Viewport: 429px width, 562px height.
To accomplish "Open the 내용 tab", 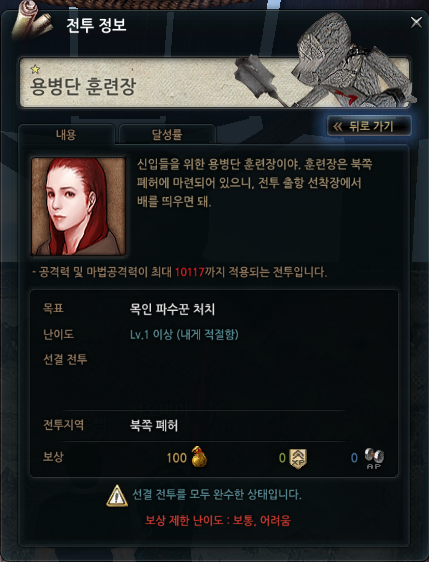I will (x=66, y=134).
